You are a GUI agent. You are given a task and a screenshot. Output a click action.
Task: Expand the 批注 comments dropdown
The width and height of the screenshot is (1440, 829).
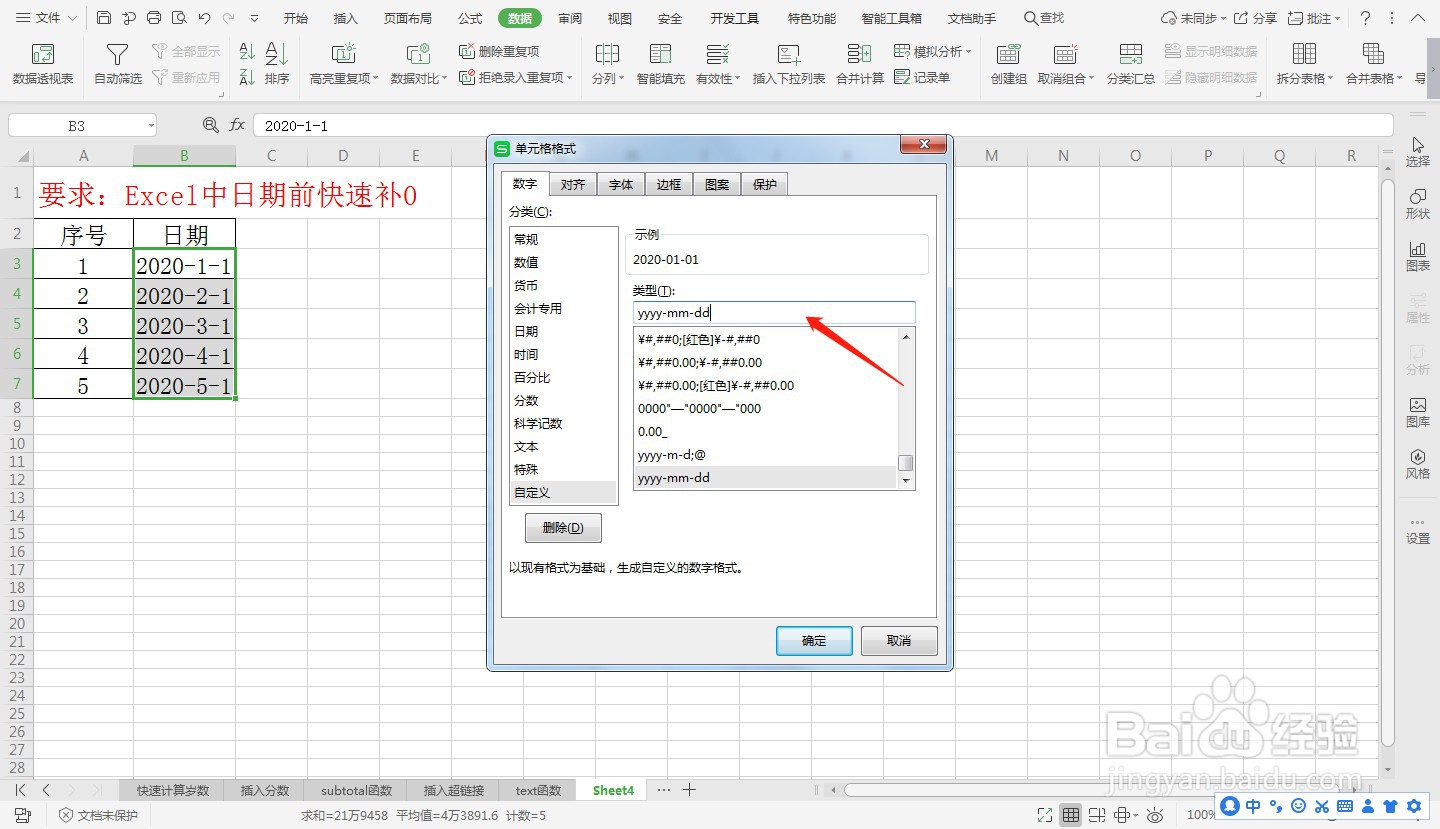[x=1338, y=18]
